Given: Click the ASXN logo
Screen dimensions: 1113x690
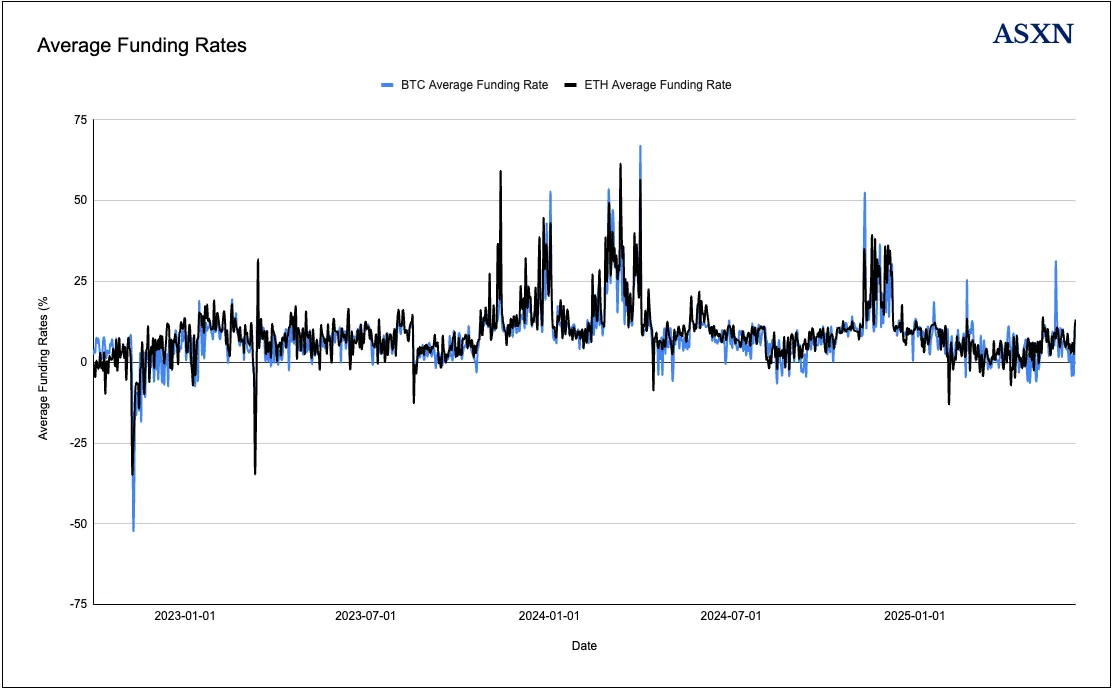Looking at the screenshot, I should (1033, 34).
